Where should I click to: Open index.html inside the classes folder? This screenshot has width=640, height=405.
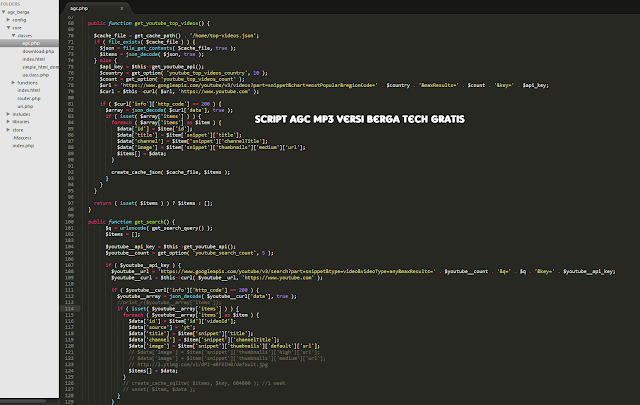click(x=33, y=59)
